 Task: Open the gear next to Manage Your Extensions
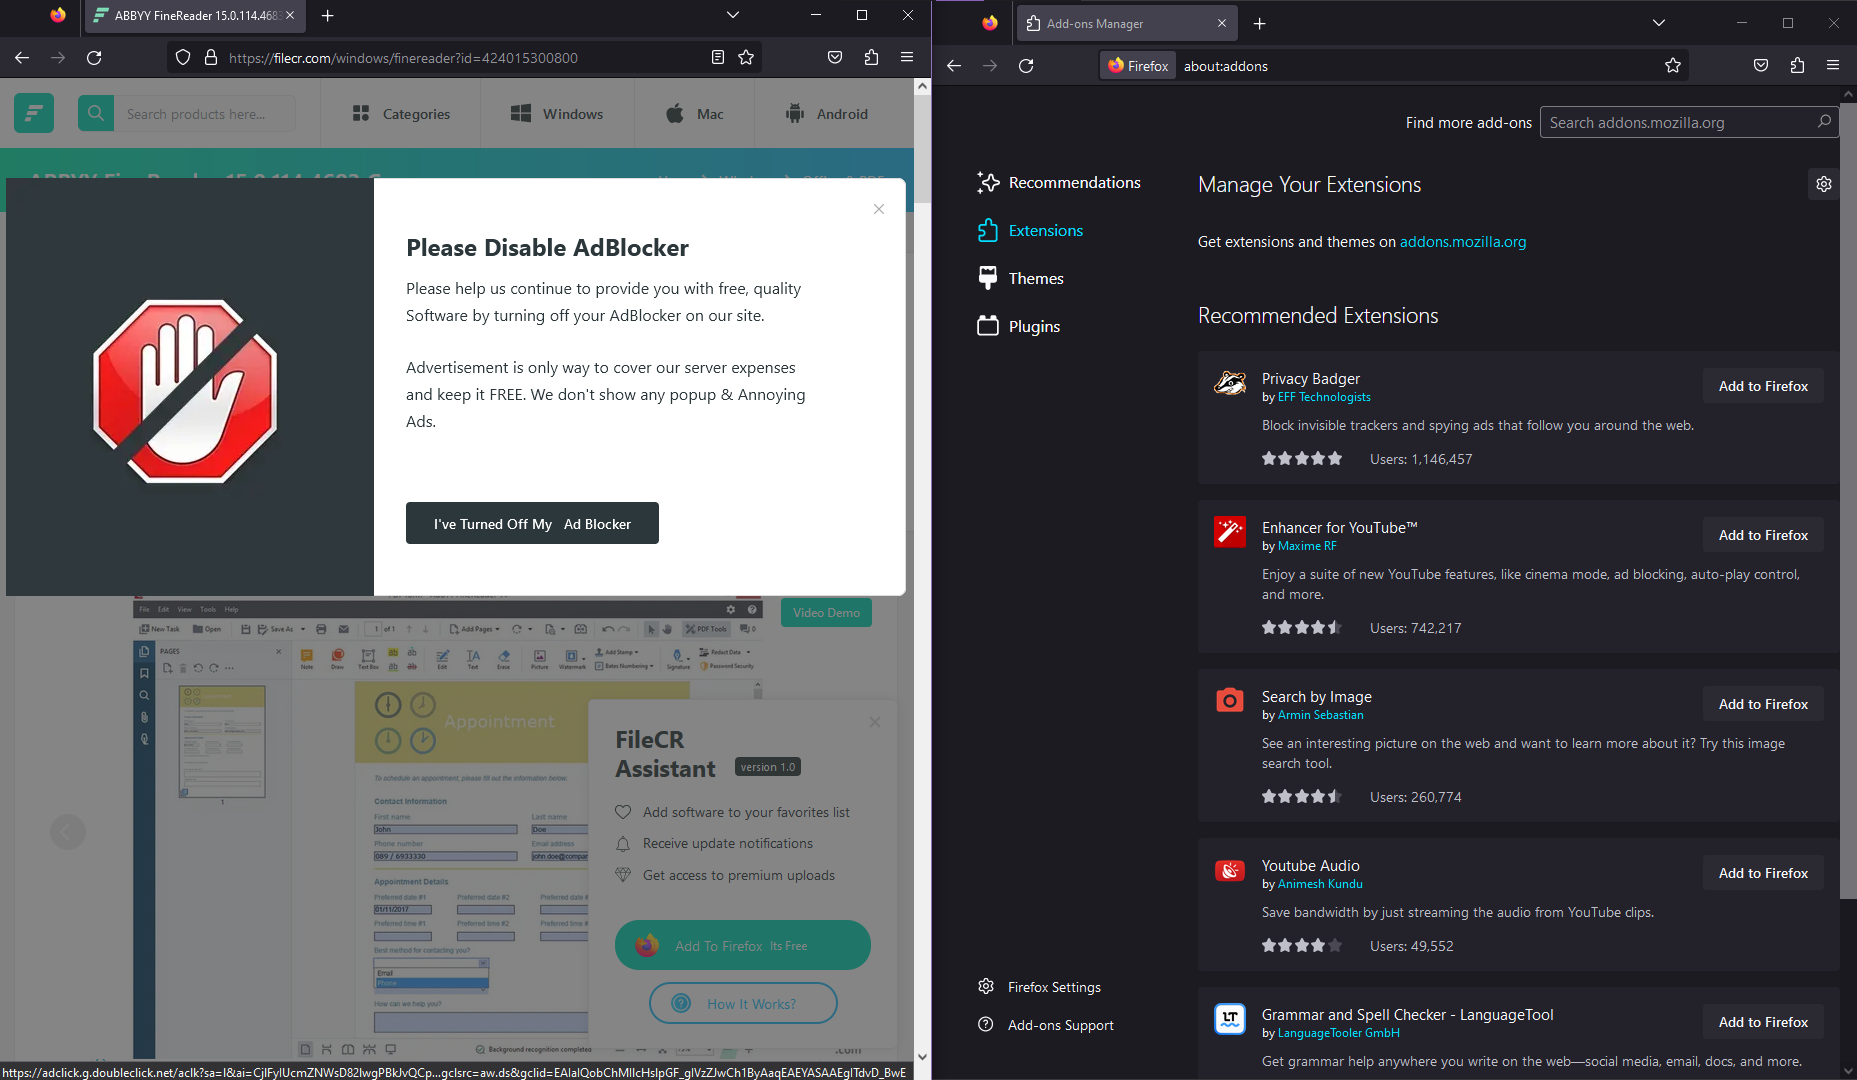coord(1823,184)
